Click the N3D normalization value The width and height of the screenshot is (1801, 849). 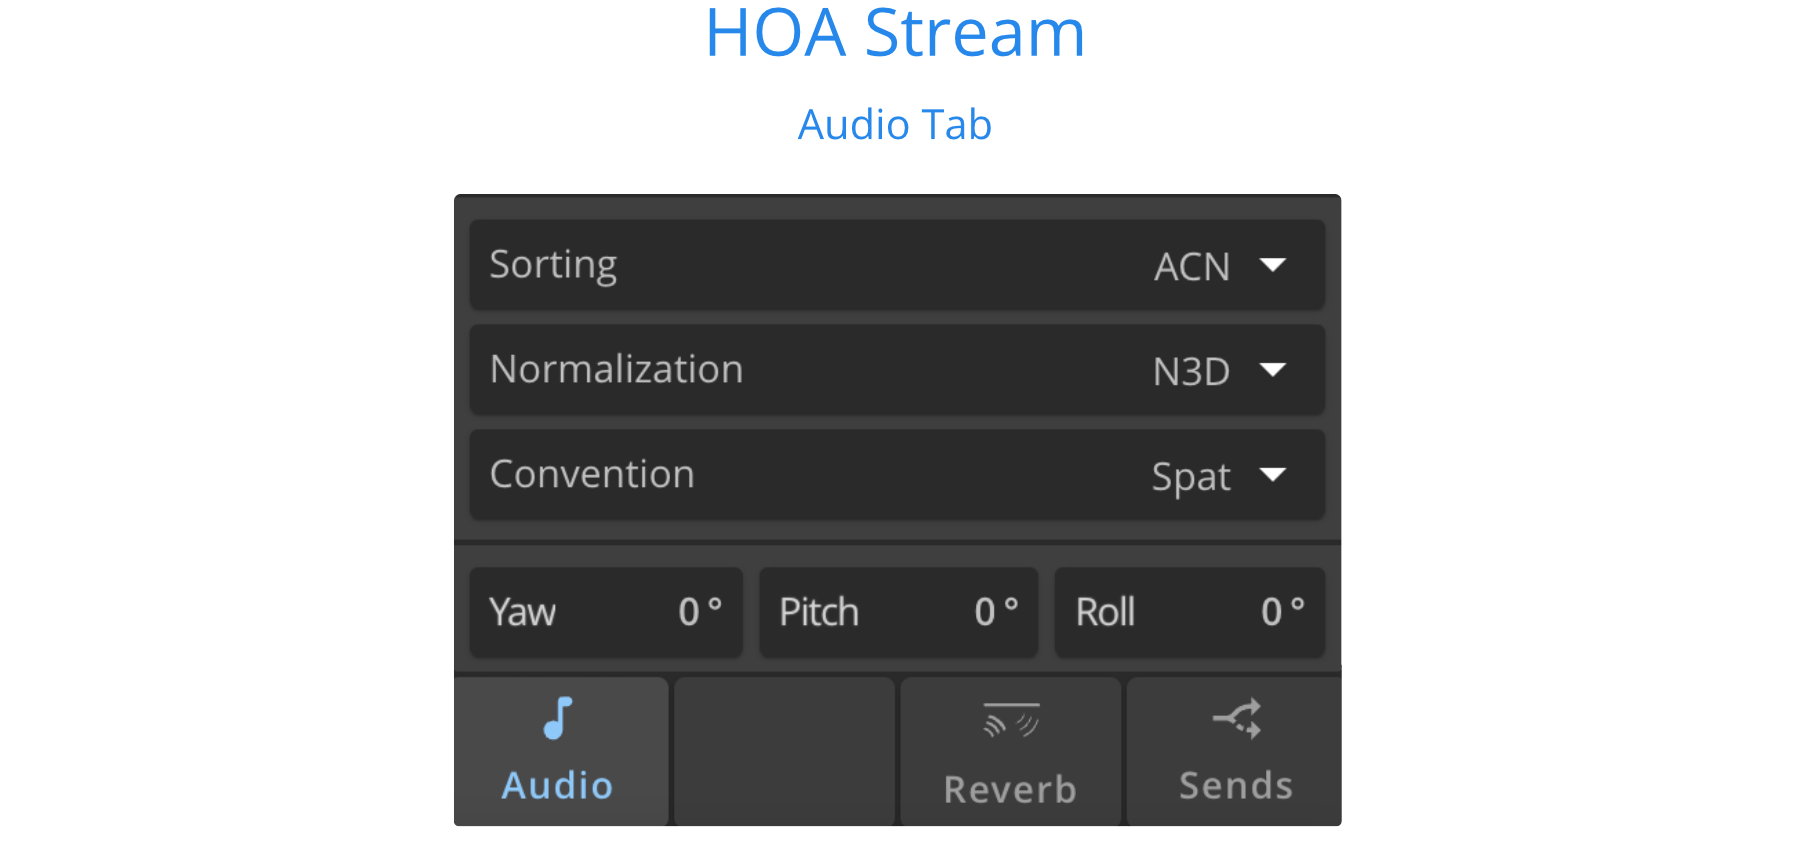1191,372
